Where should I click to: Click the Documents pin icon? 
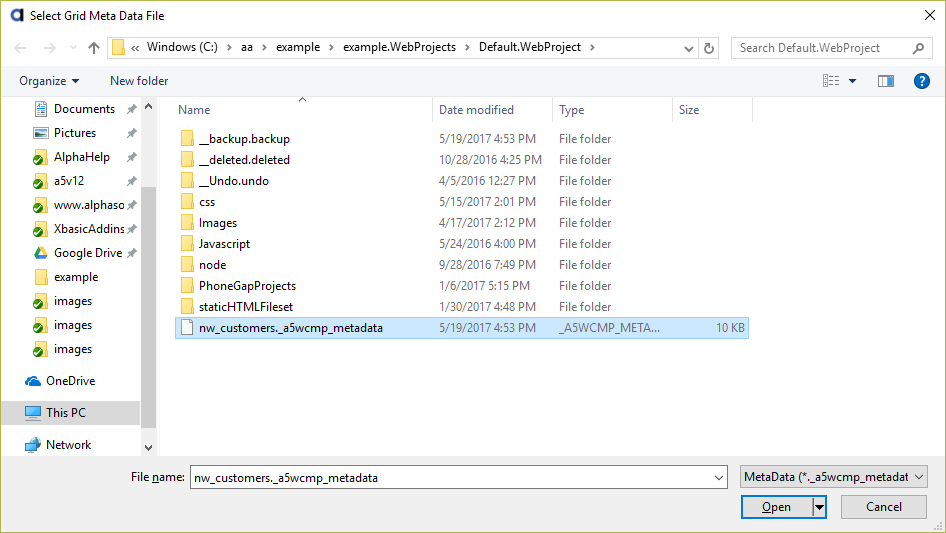click(x=131, y=109)
